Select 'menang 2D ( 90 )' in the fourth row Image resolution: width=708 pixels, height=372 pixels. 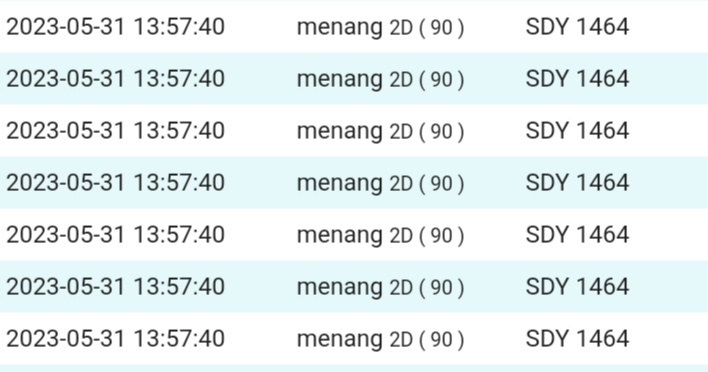tap(380, 183)
